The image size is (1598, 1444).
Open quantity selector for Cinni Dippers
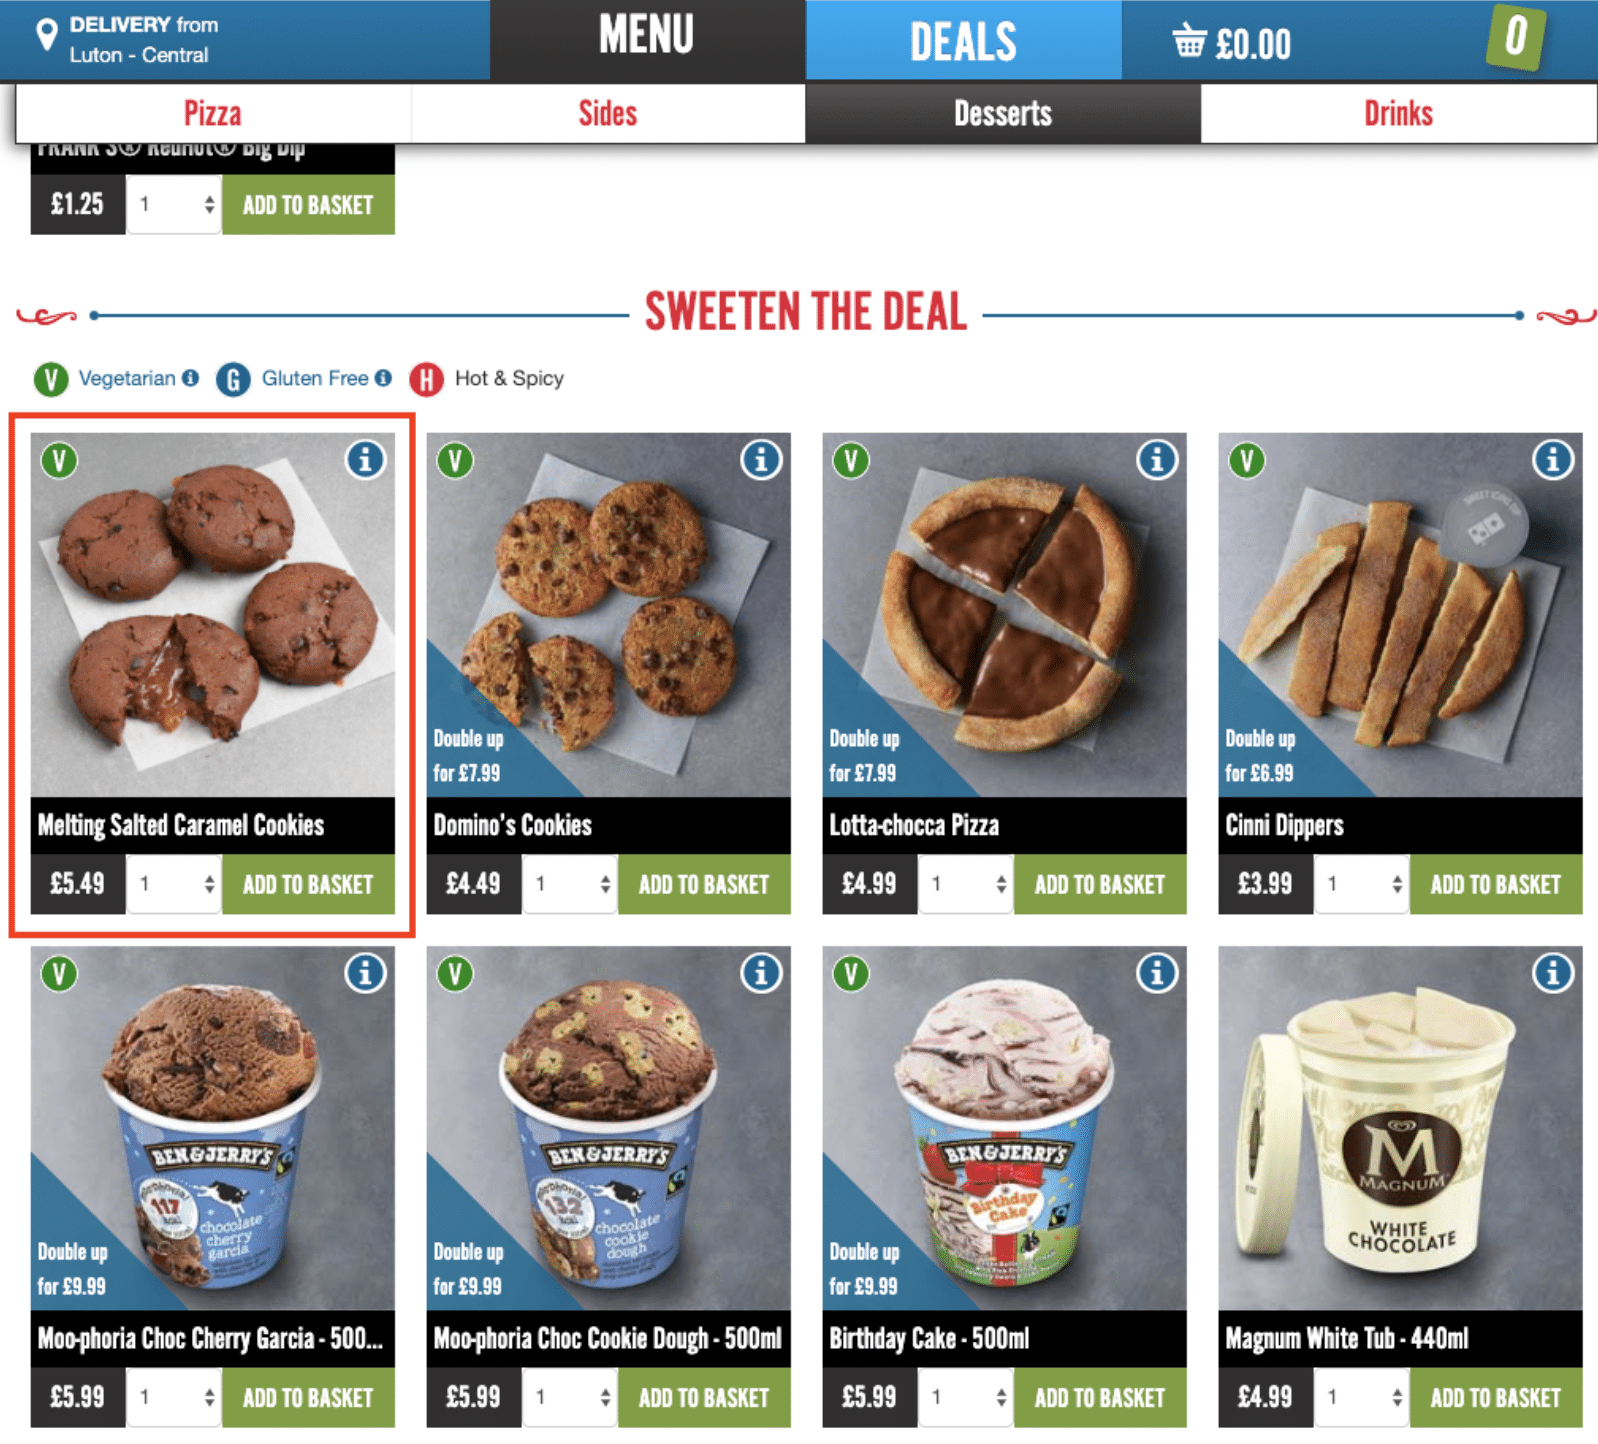[x=1362, y=884]
